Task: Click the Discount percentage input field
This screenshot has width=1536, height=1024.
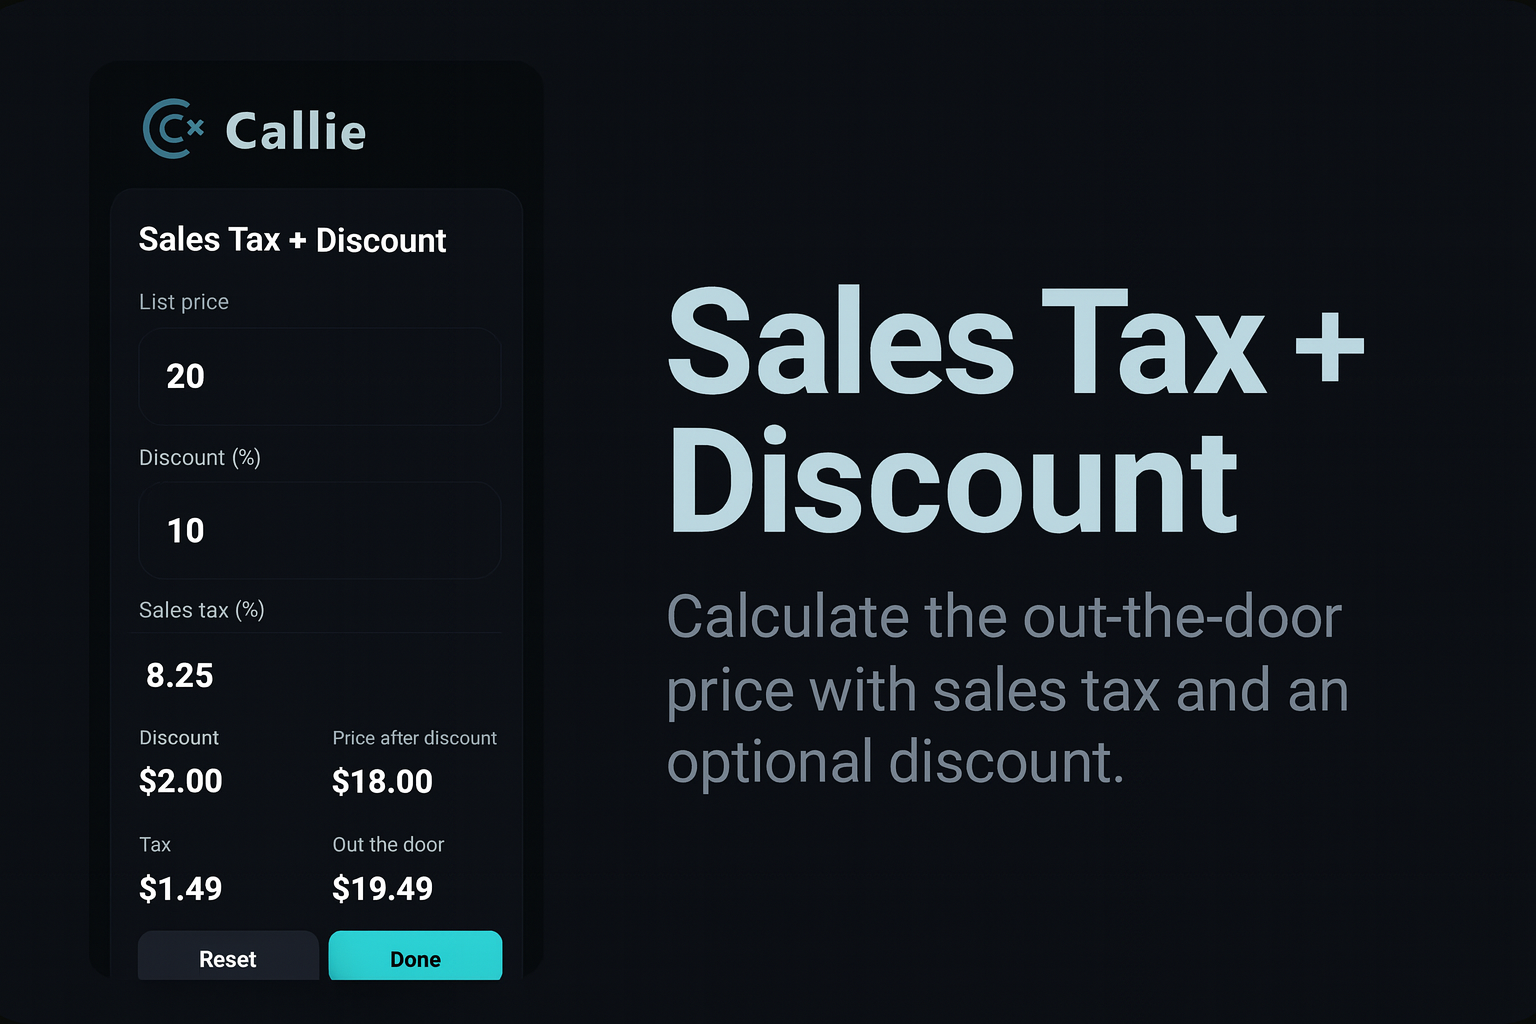Action: click(319, 530)
